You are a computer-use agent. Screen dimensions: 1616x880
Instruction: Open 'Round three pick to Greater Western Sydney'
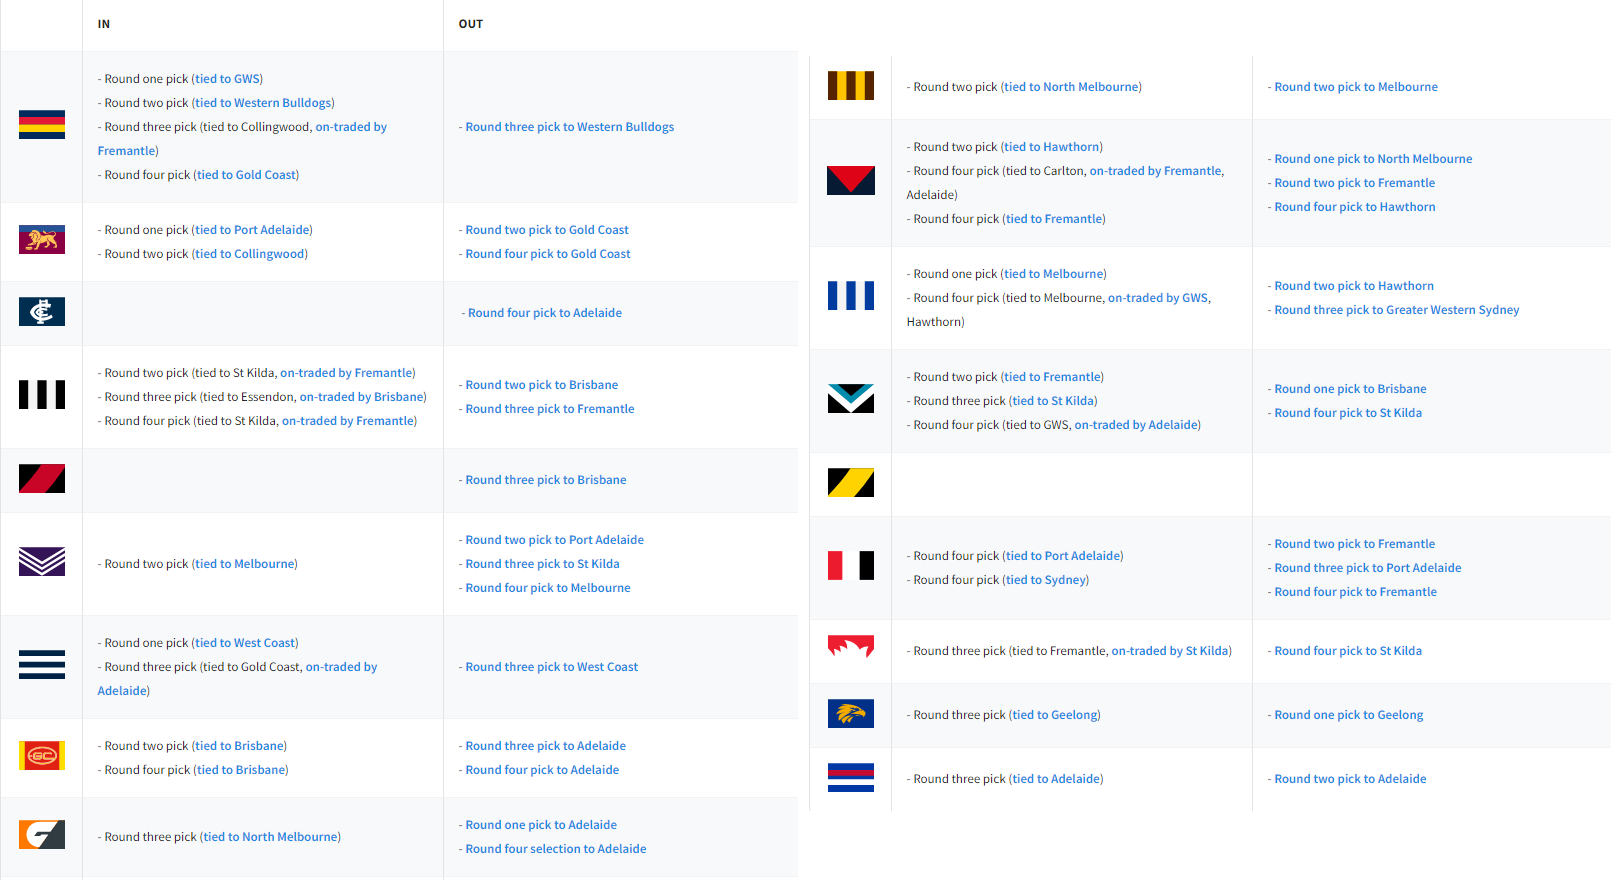(x=1397, y=310)
